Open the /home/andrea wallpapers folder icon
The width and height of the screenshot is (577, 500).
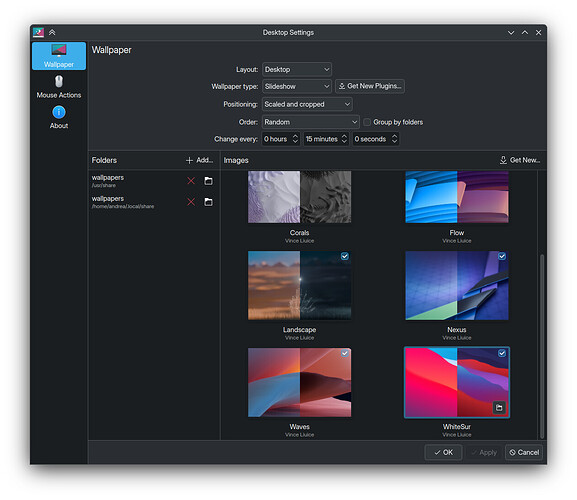[208, 202]
